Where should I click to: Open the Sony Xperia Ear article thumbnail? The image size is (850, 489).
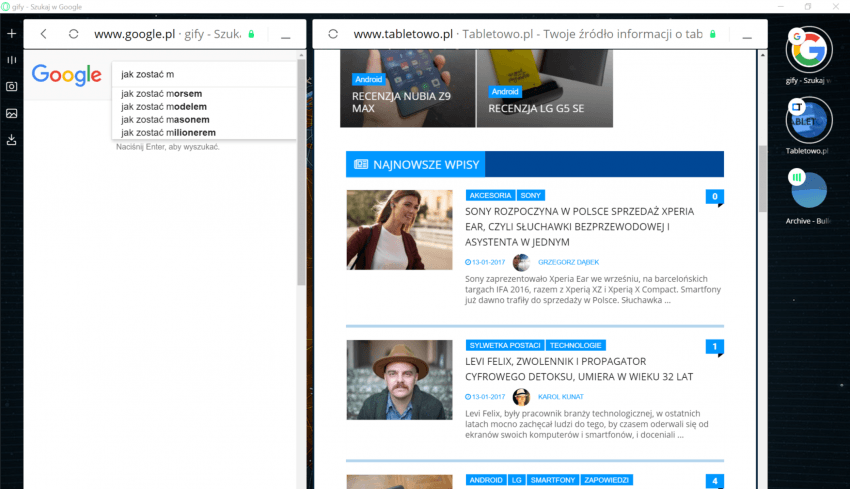click(400, 230)
